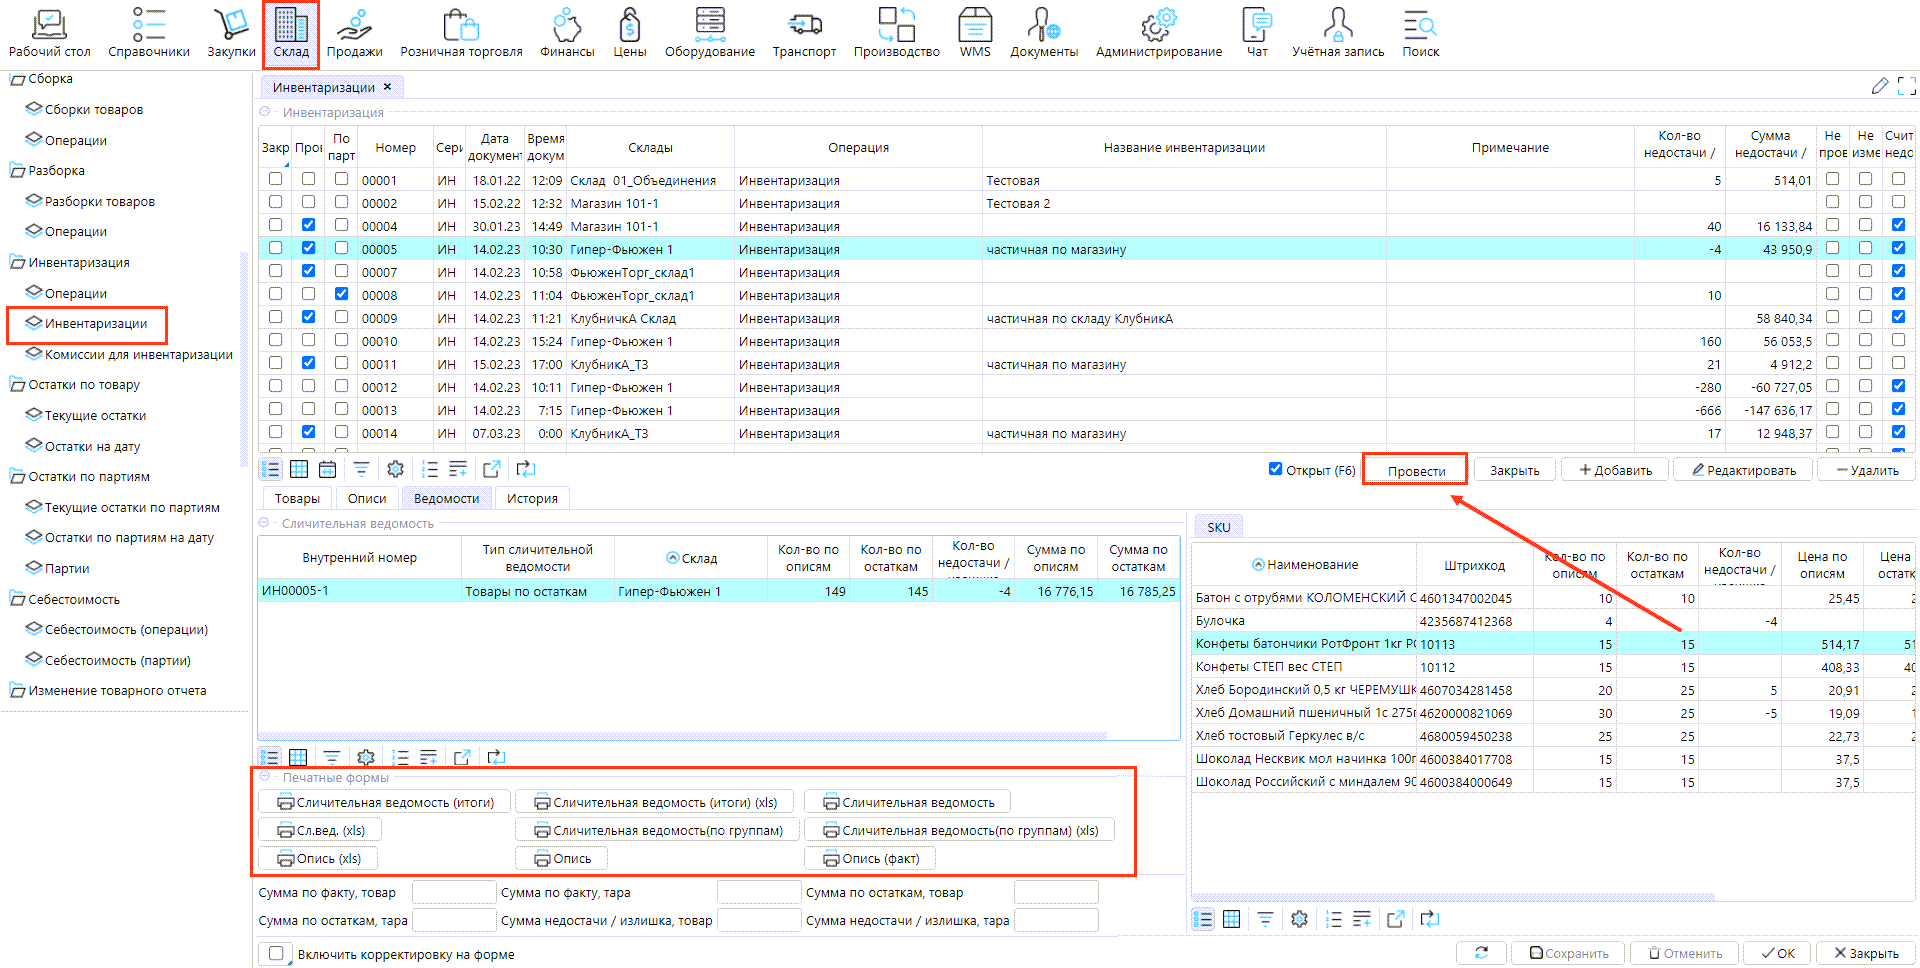Viewport: 1920px width, 968px height.
Task: Uncheck the Открыт (F6) checkbox
Action: tap(1275, 469)
